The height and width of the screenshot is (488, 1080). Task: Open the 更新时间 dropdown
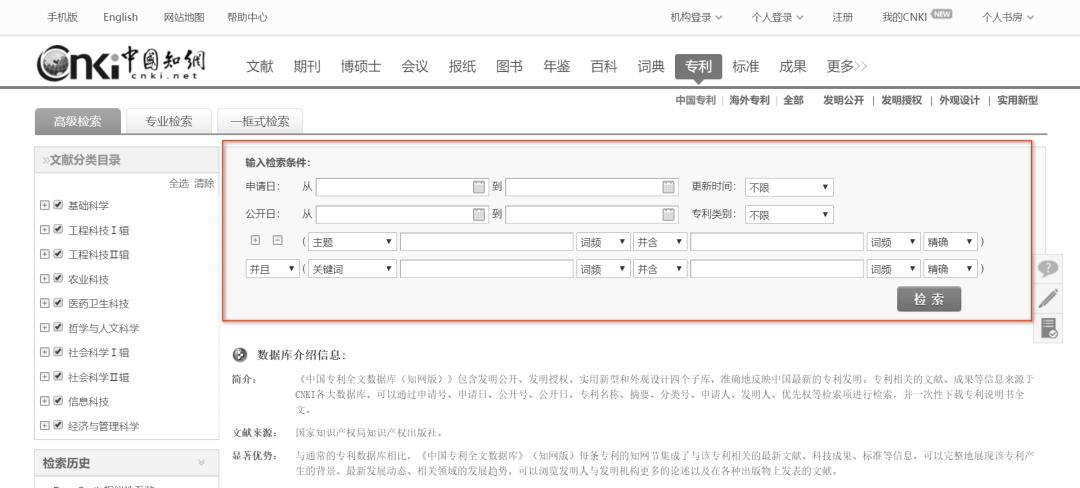pyautogui.click(x=789, y=187)
